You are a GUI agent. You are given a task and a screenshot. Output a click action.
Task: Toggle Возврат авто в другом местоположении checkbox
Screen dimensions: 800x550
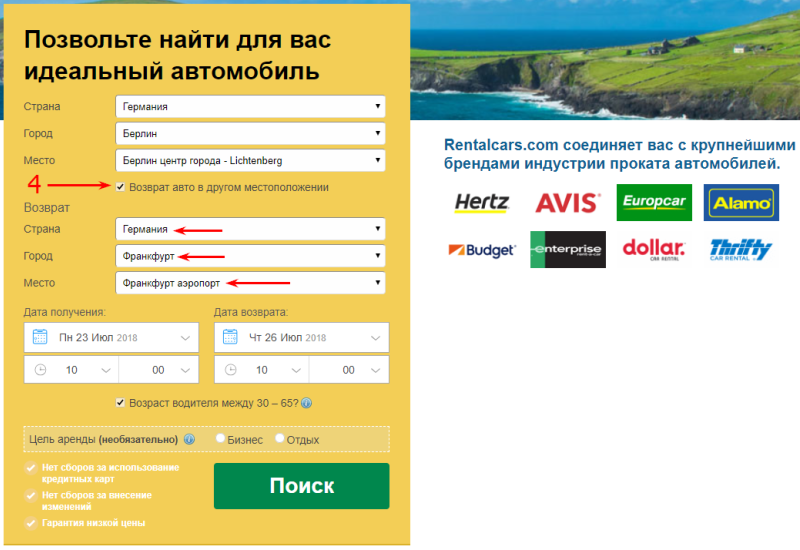point(120,187)
